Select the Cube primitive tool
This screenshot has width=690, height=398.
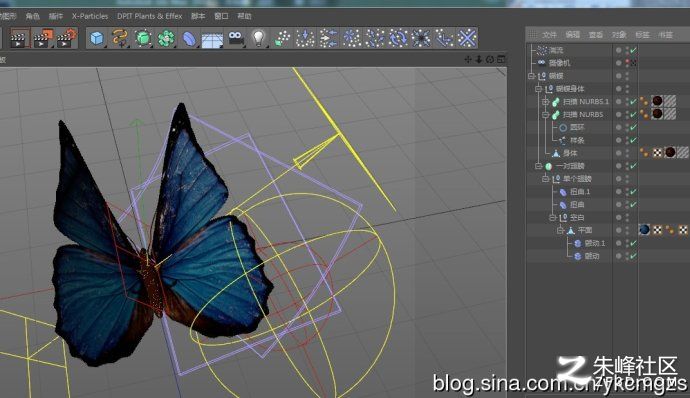97,38
